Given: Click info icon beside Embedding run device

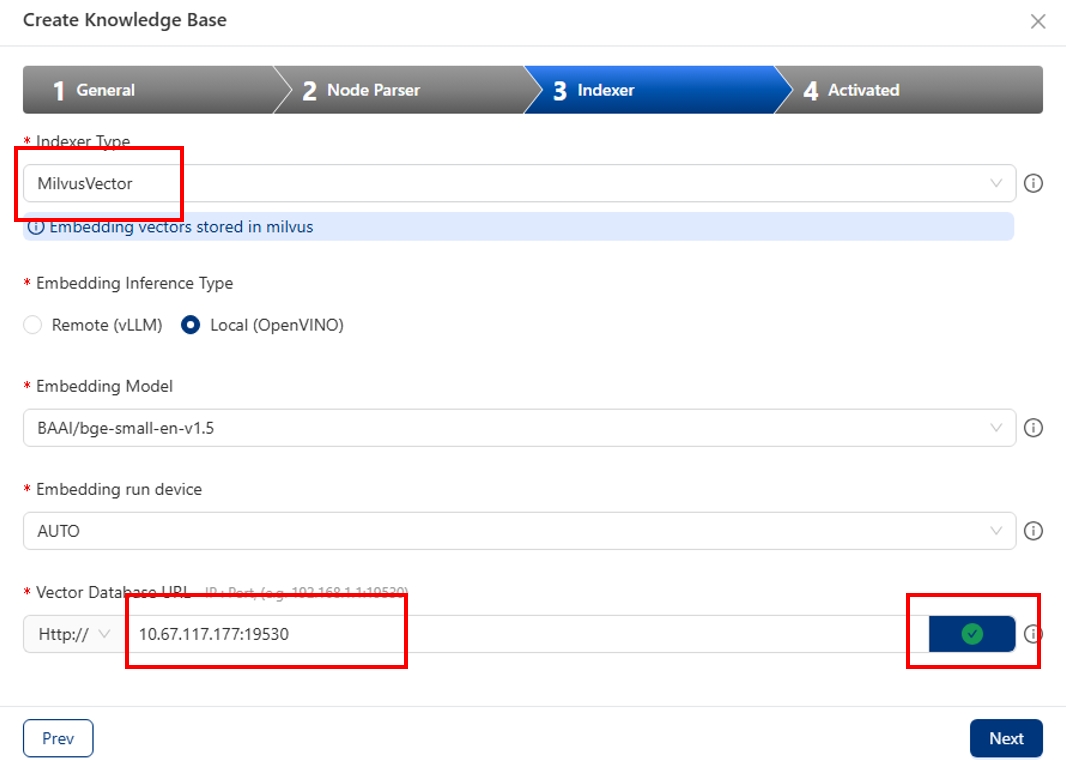Looking at the screenshot, I should [x=1034, y=531].
